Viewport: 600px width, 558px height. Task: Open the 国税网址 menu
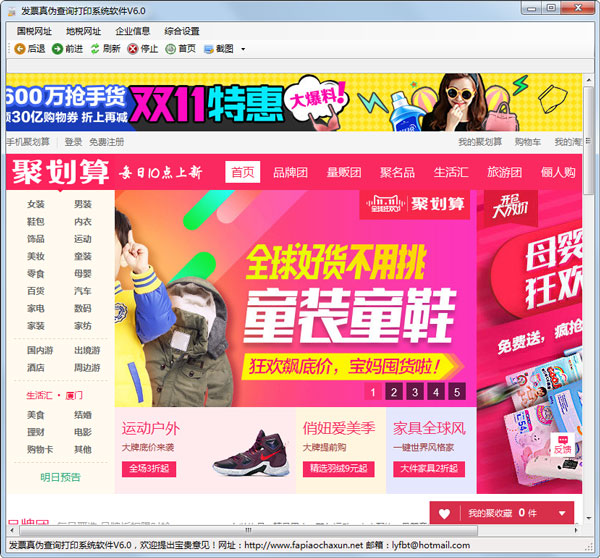(x=34, y=31)
